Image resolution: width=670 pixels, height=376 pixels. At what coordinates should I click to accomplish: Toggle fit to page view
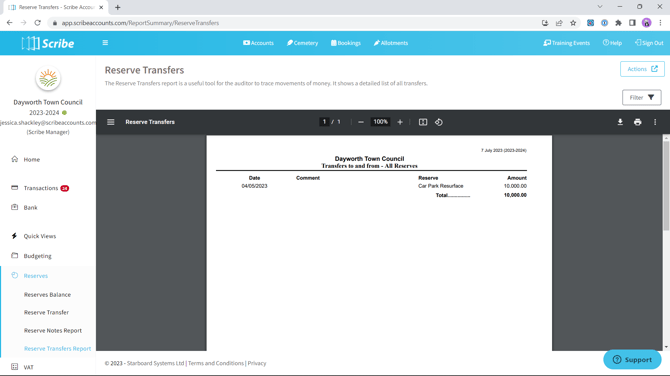pyautogui.click(x=423, y=122)
